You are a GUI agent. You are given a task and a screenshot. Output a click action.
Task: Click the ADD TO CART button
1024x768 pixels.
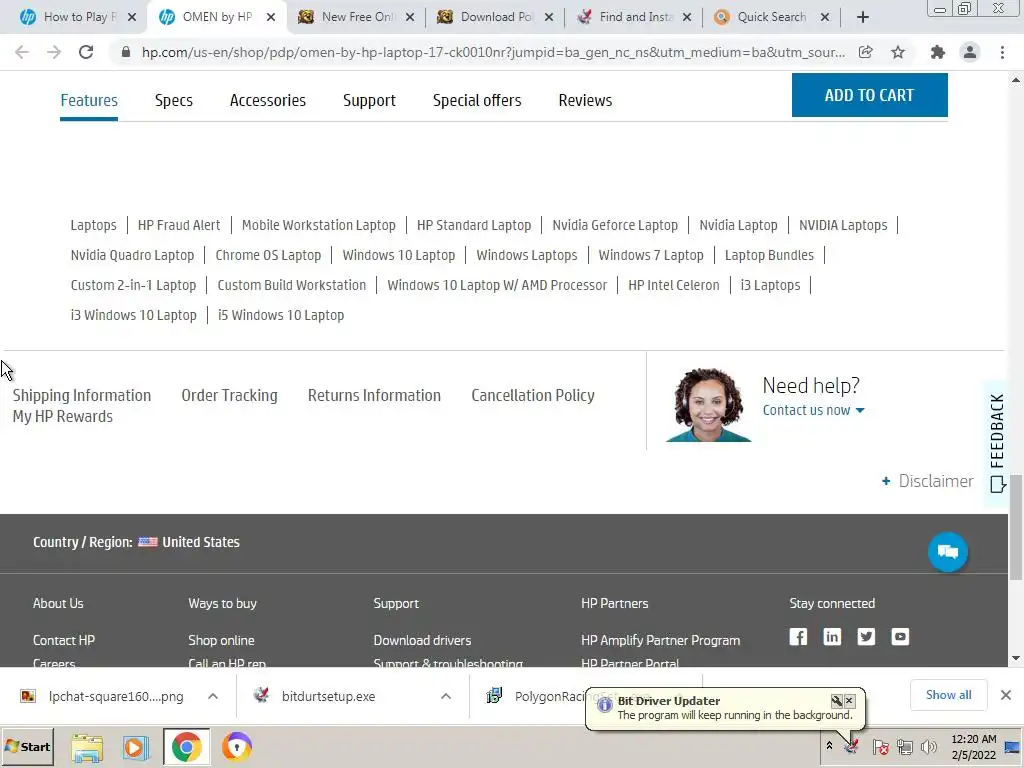tap(869, 95)
